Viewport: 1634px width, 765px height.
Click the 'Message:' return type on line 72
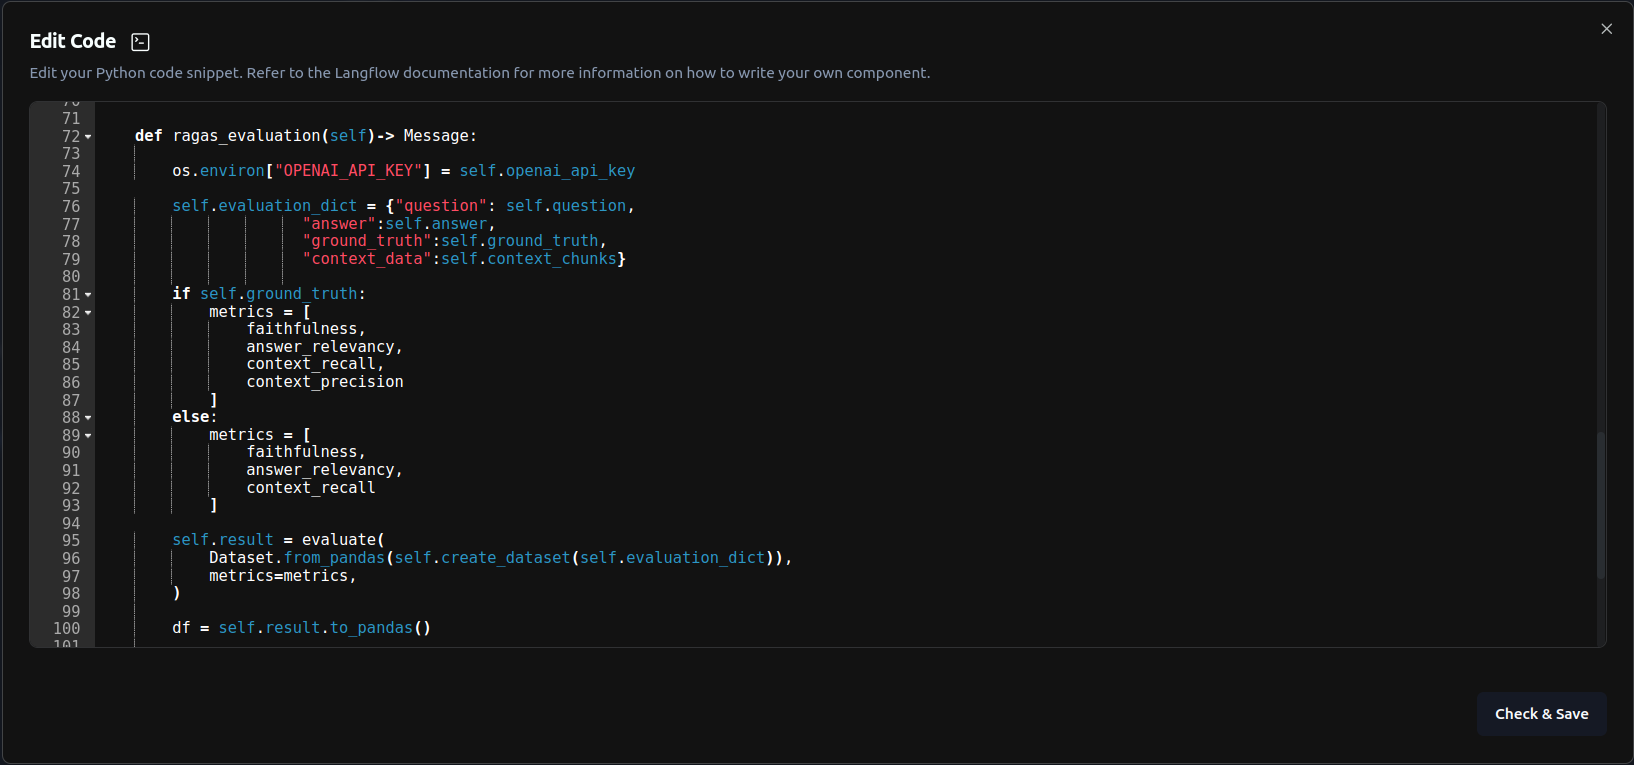pos(440,136)
